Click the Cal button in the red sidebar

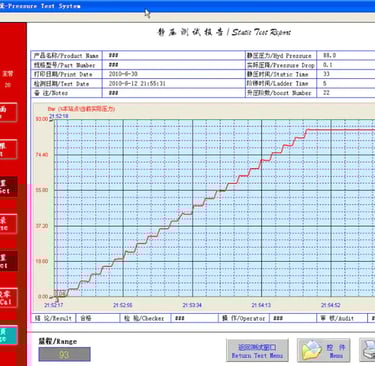click(8, 298)
